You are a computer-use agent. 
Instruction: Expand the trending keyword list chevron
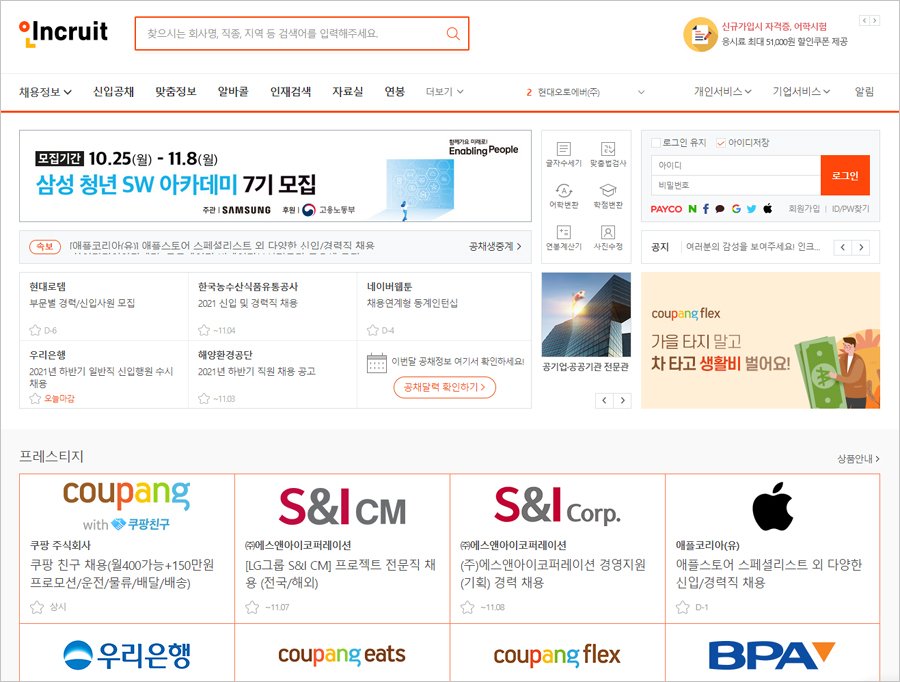641,92
